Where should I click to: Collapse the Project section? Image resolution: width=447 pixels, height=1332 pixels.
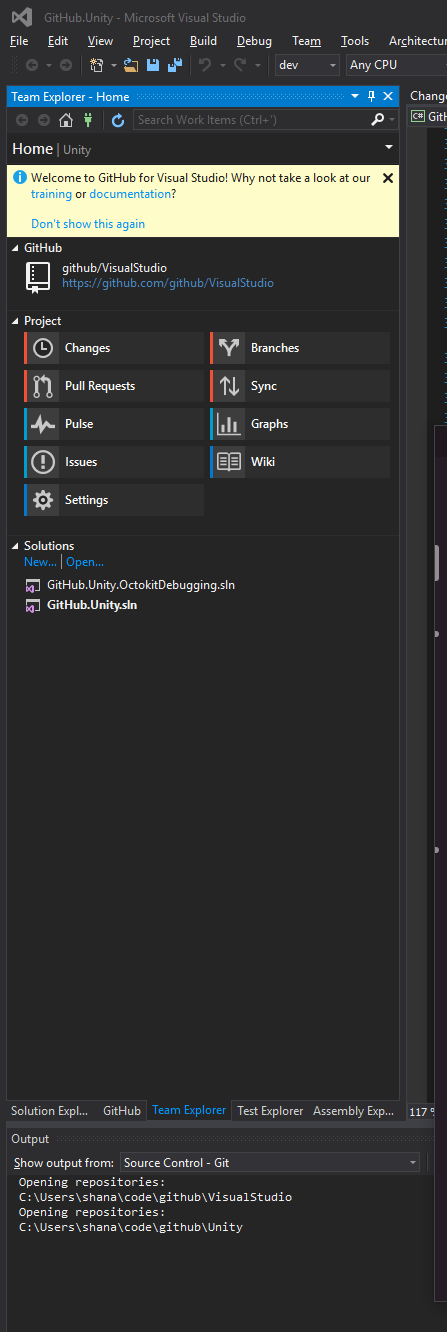pos(15,321)
